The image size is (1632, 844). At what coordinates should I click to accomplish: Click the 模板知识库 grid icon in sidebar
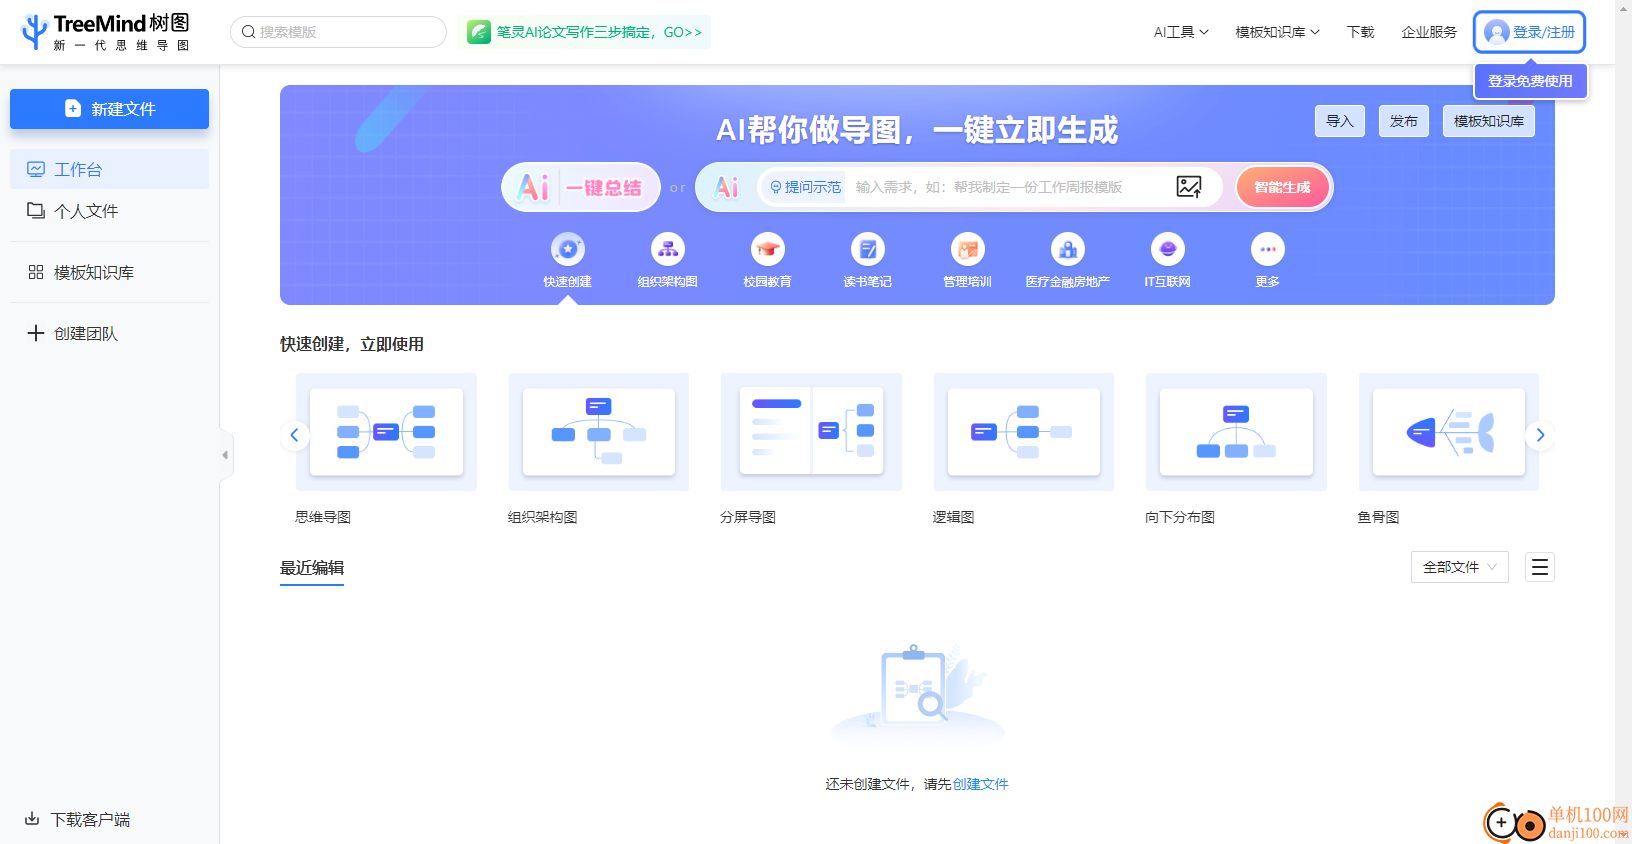(x=36, y=272)
